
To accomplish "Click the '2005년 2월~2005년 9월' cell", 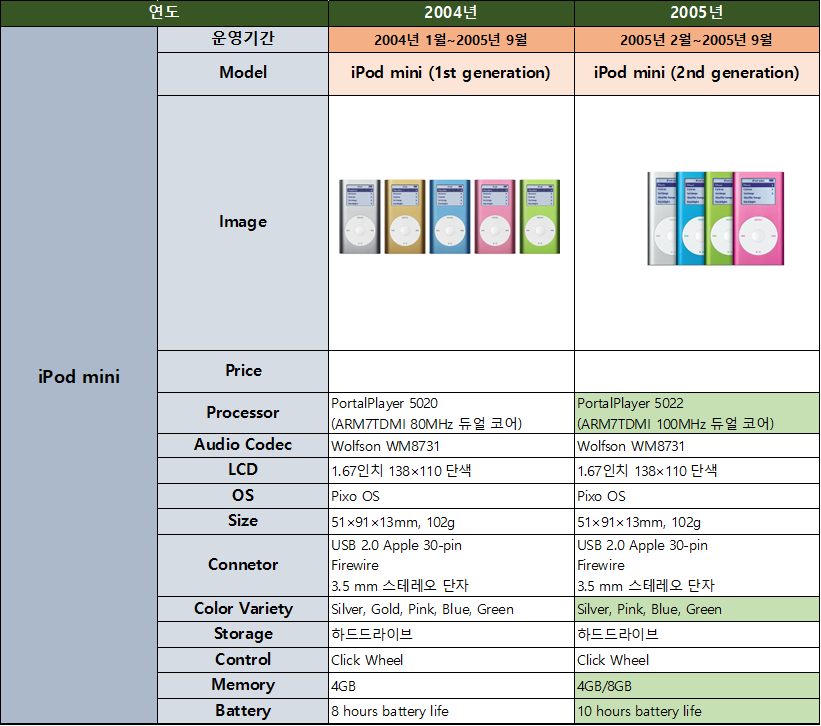I will pos(697,40).
